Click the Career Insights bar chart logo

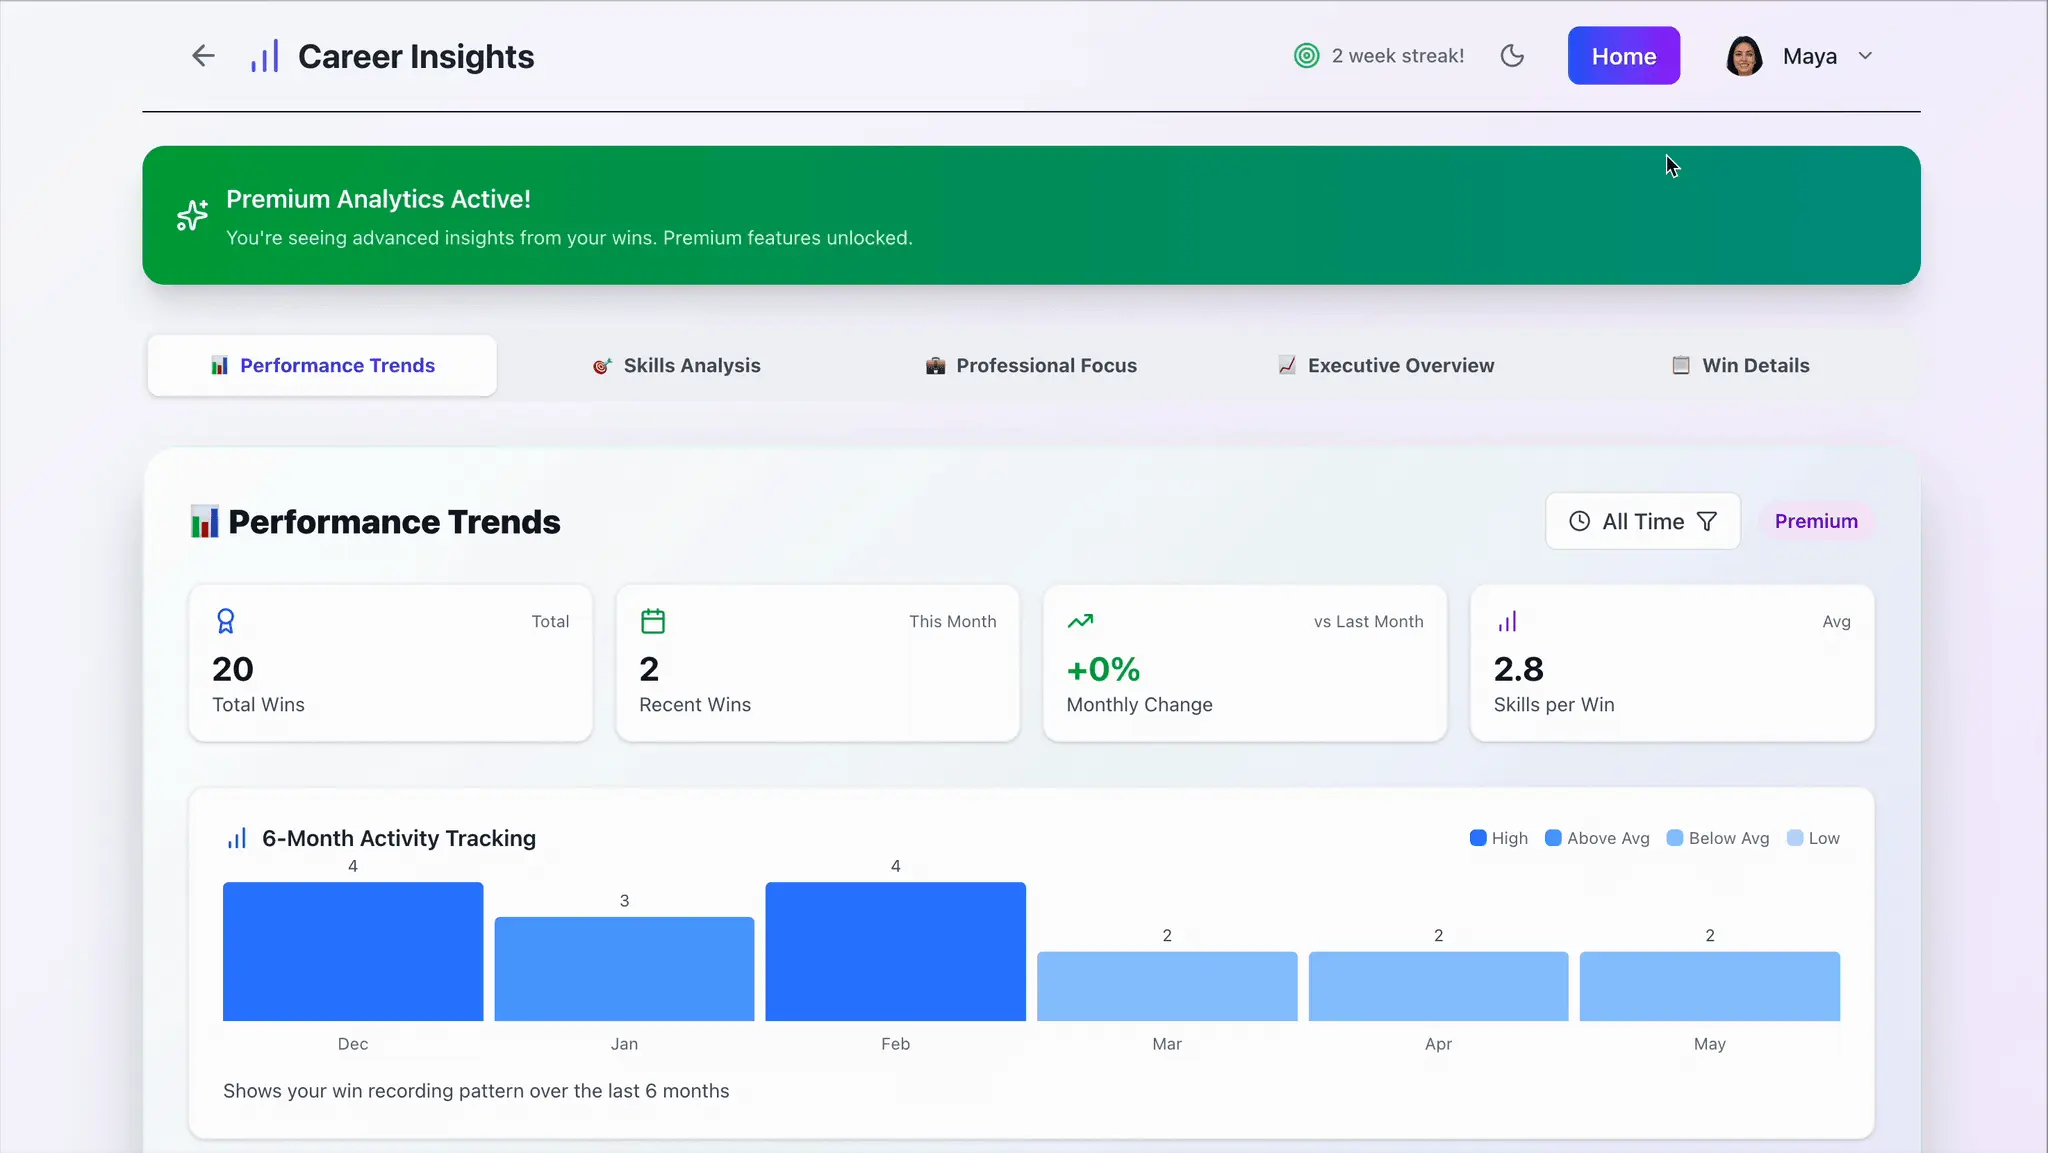(x=265, y=56)
